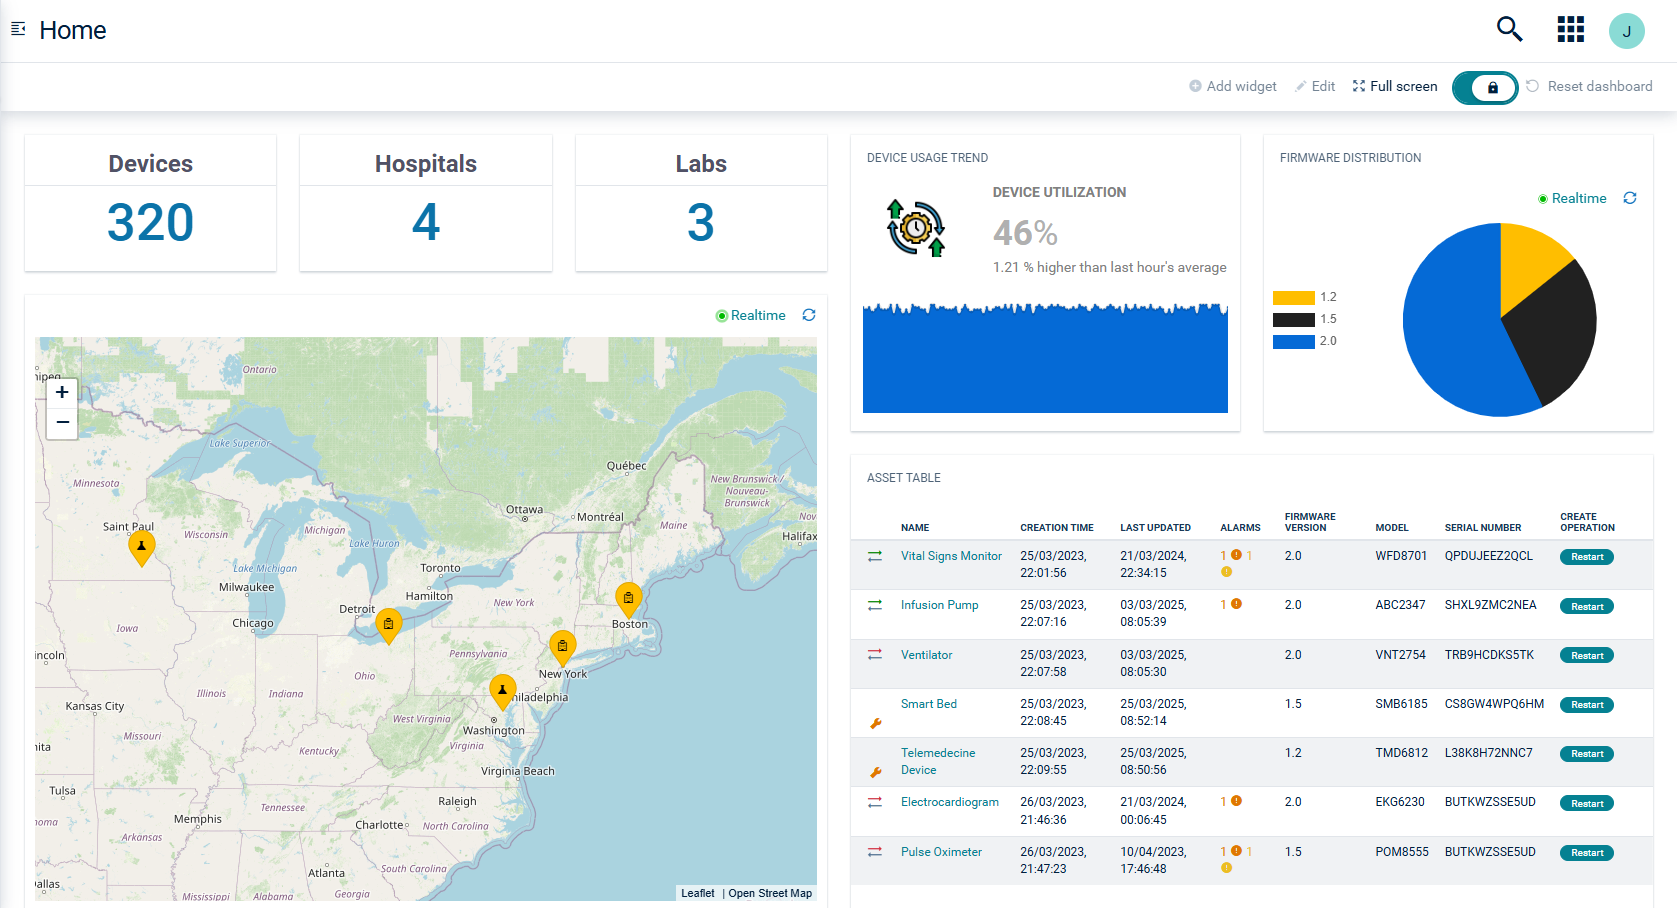Zoom in on the map
Image resolution: width=1677 pixels, height=908 pixels.
coord(62,392)
